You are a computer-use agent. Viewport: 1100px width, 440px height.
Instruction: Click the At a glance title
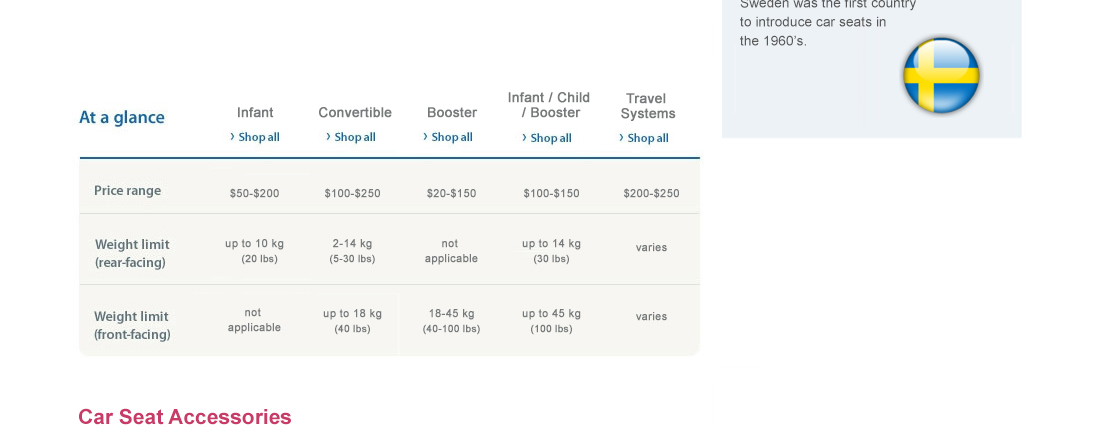(122, 118)
